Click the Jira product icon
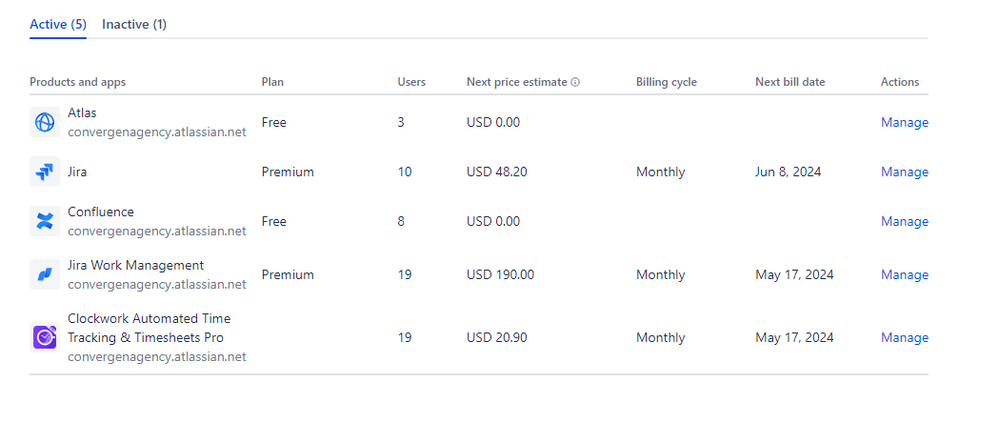 pos(45,172)
